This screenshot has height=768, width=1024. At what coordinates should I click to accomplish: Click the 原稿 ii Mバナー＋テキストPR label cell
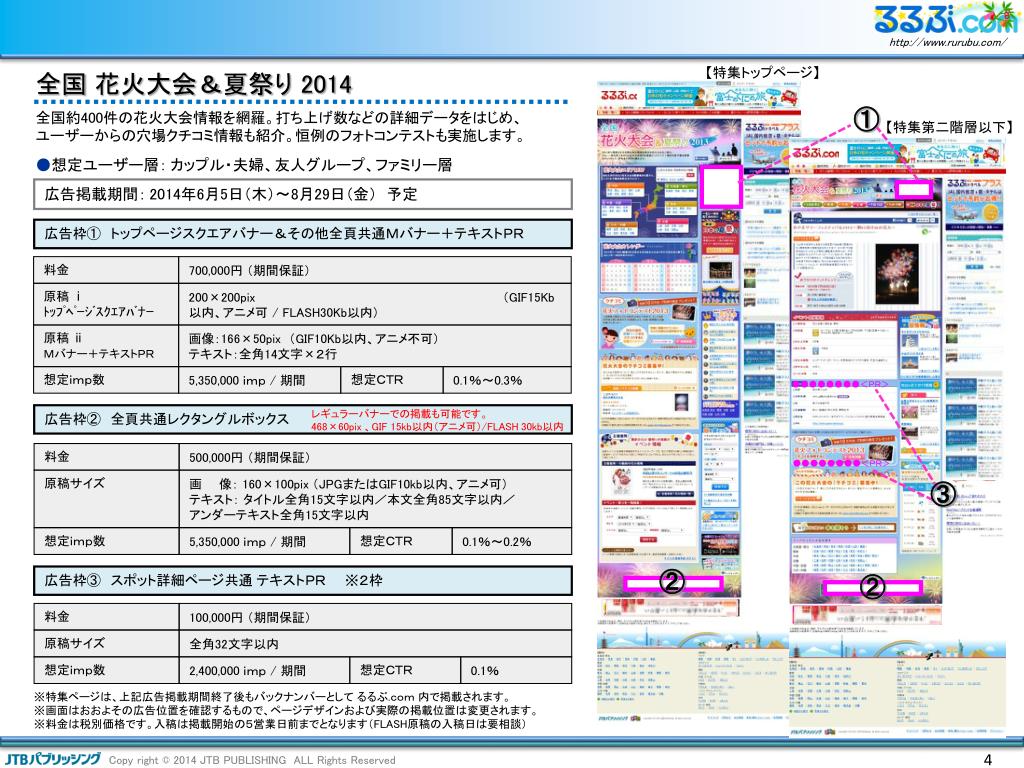click(106, 346)
